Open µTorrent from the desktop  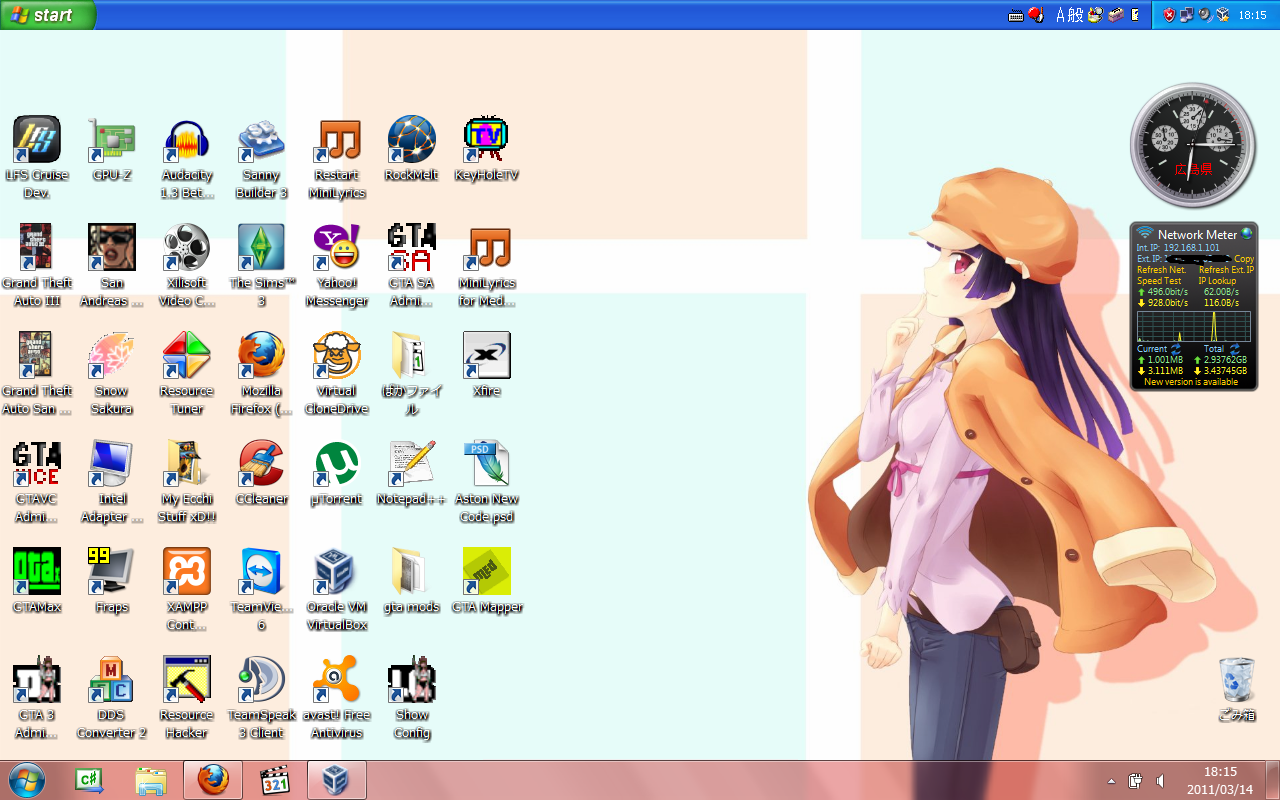pos(337,472)
